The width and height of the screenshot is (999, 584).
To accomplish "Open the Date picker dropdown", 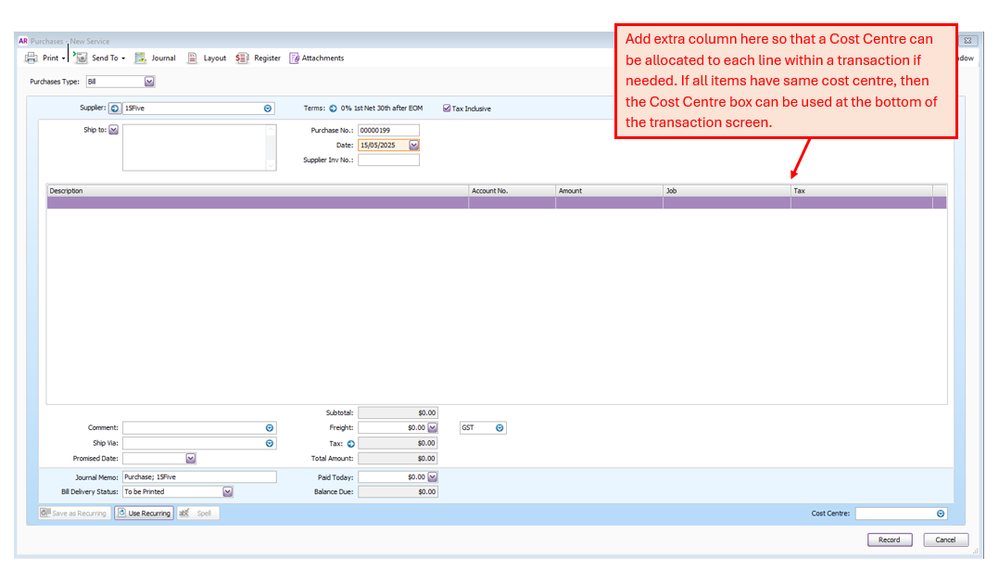I will point(414,145).
